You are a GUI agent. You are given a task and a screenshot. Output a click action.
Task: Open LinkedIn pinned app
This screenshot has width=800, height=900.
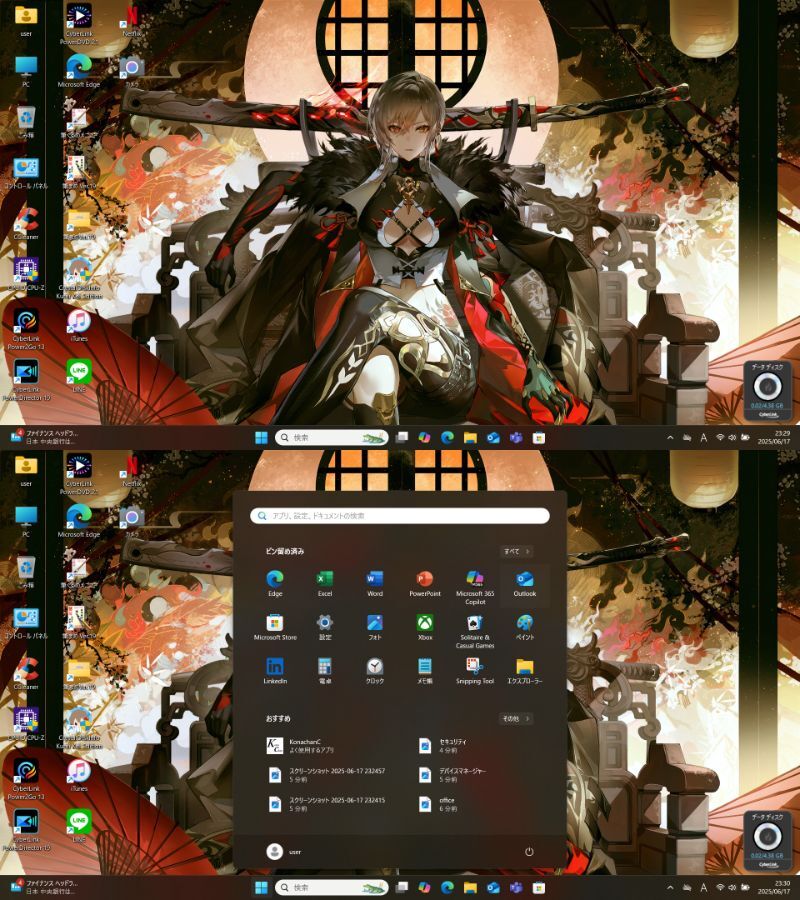click(x=275, y=671)
